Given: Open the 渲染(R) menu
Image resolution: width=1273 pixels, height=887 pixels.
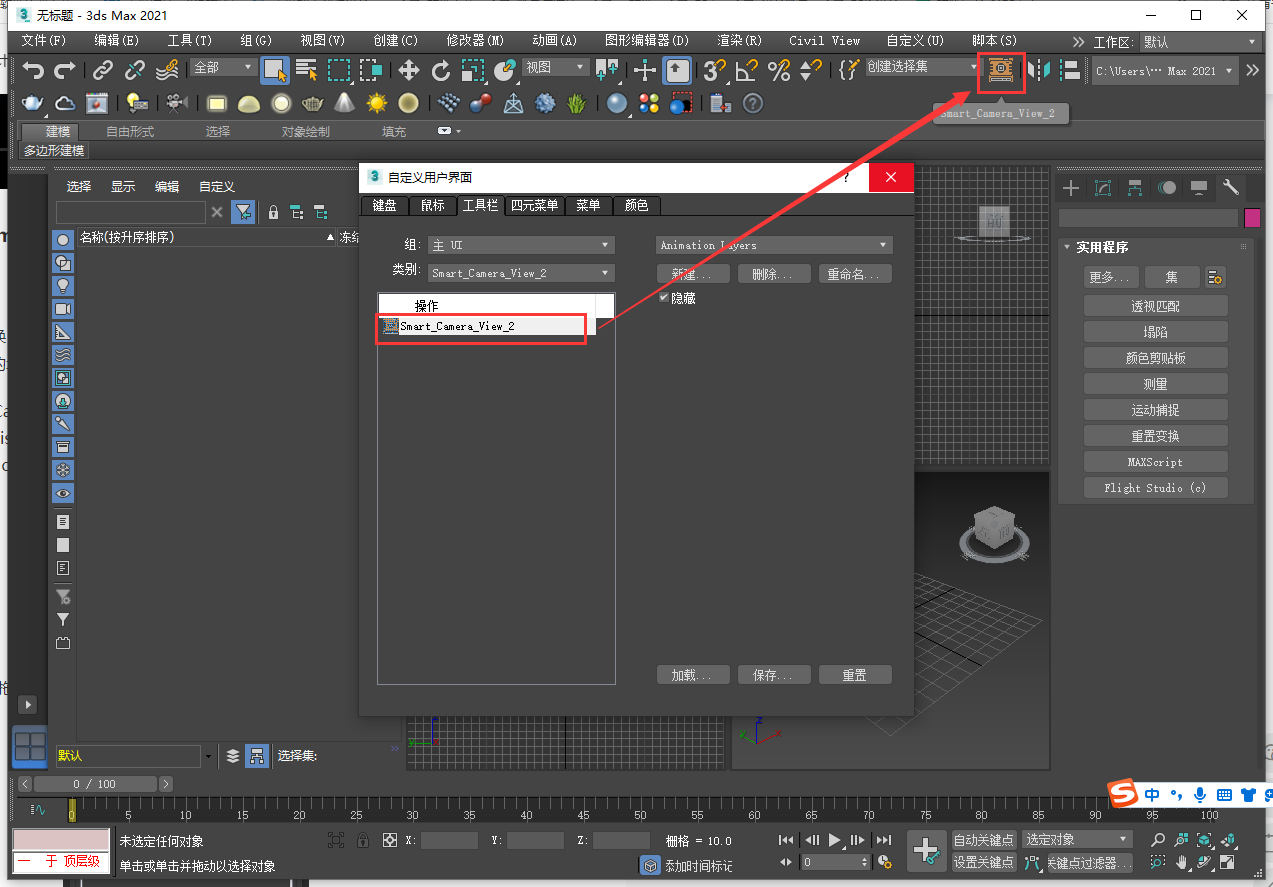Looking at the screenshot, I should pos(739,41).
